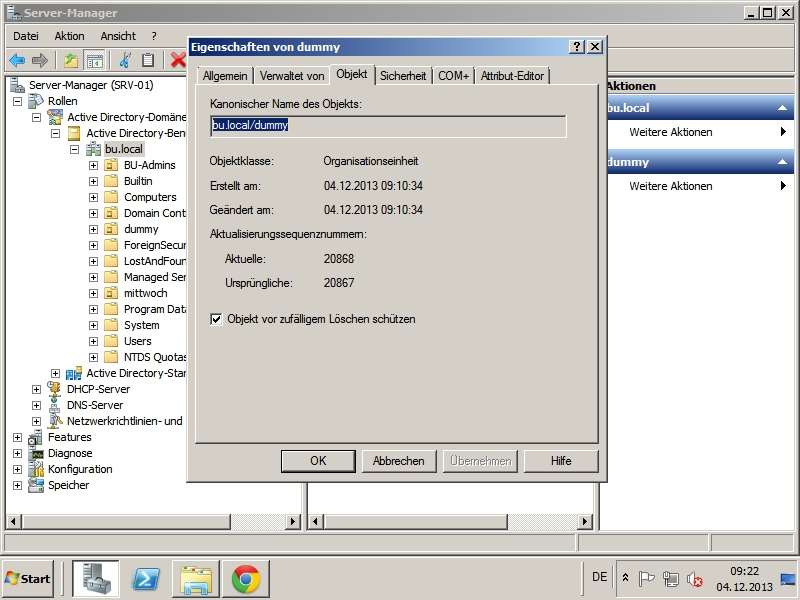Screen dimensions: 800x600
Task: Click the scissors cut icon
Action: tap(126, 60)
